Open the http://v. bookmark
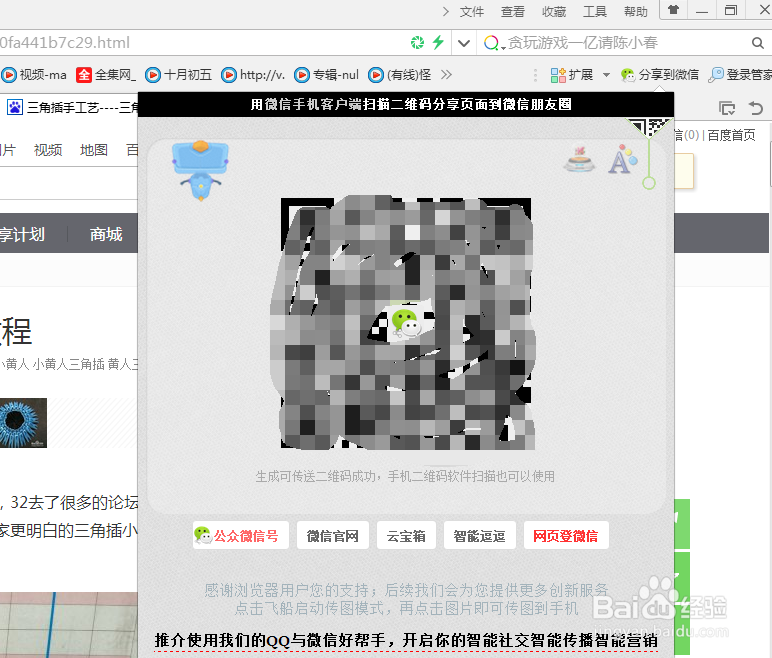 click(x=253, y=75)
